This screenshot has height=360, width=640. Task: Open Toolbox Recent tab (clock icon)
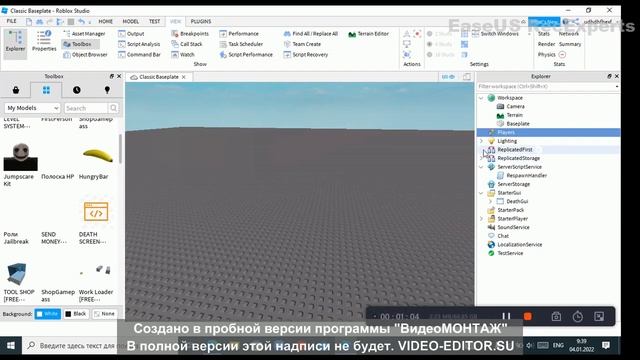click(x=77, y=90)
